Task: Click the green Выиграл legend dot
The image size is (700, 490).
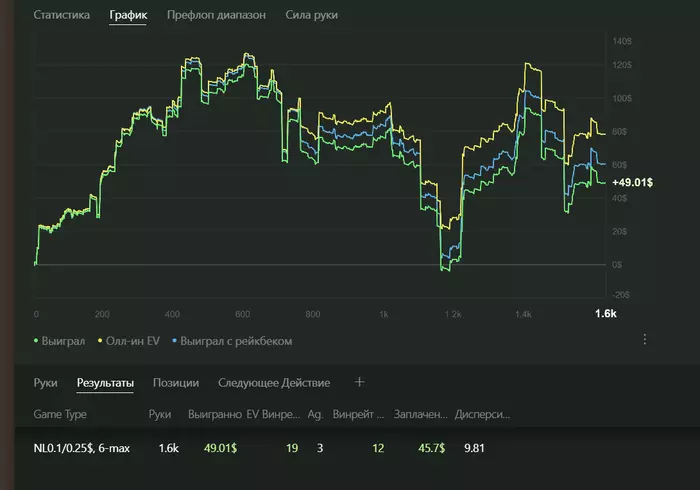Action: point(36,341)
